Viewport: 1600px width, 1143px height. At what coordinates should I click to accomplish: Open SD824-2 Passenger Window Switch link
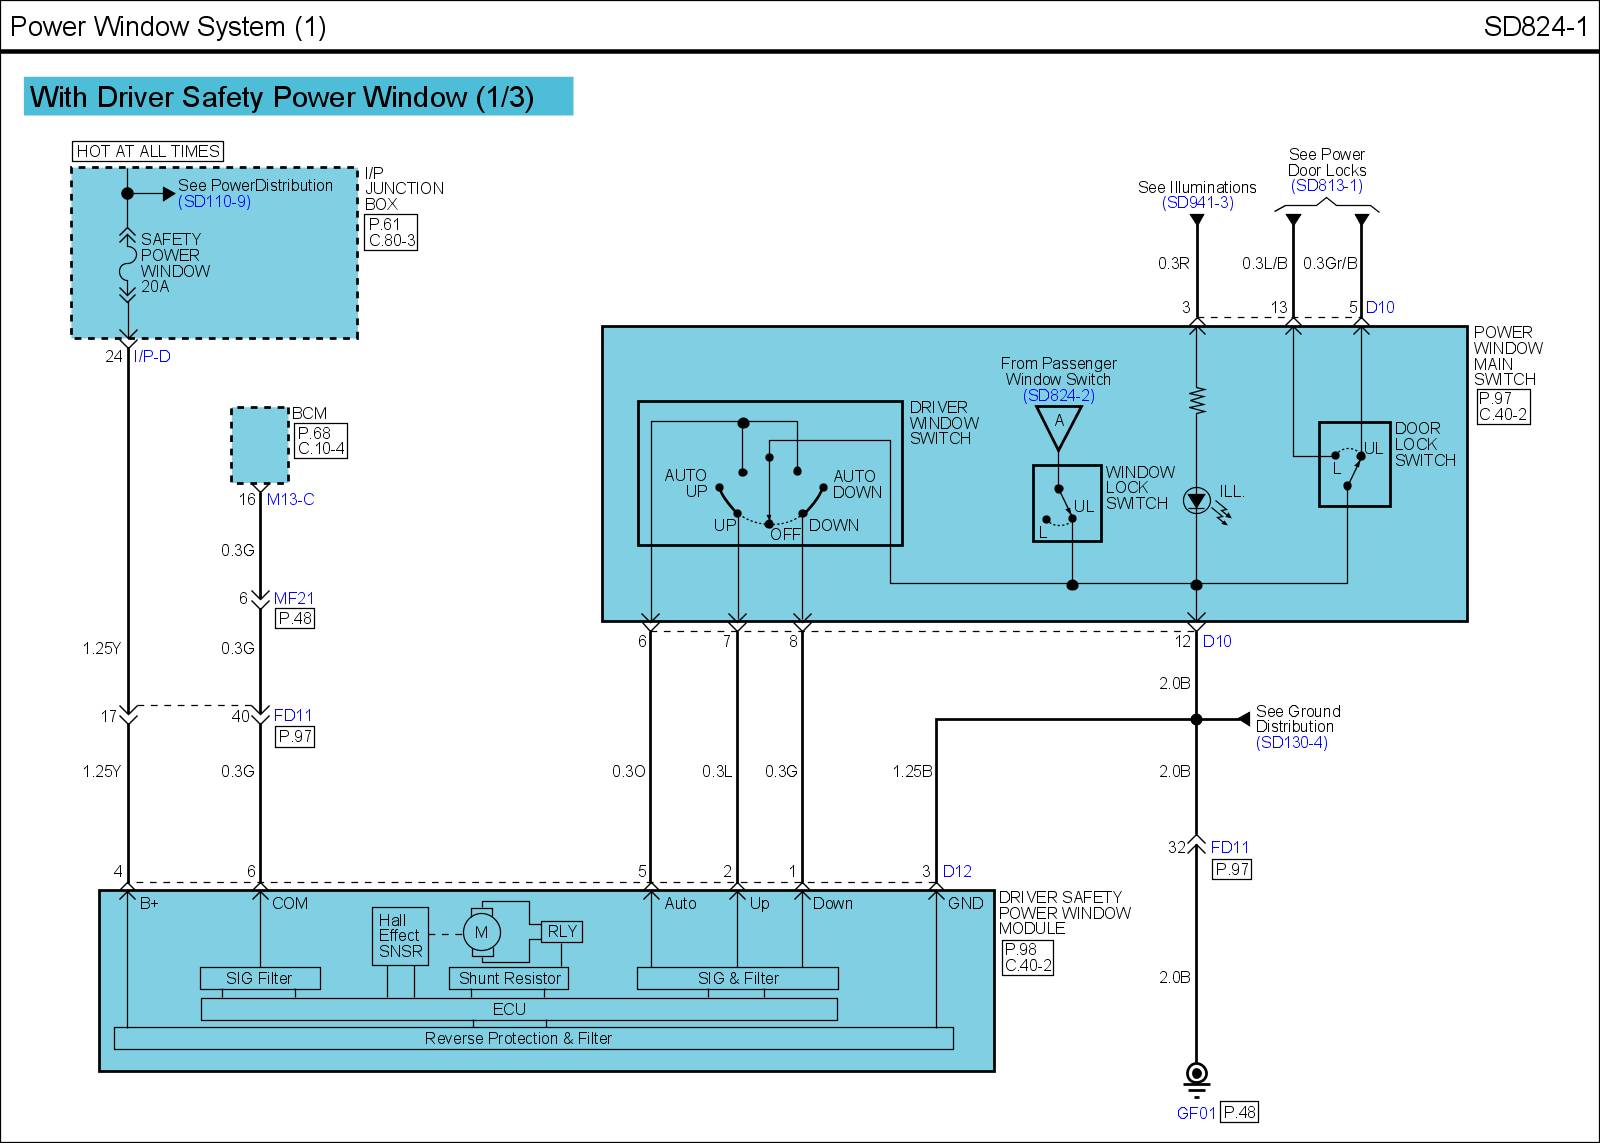pyautogui.click(x=1058, y=396)
